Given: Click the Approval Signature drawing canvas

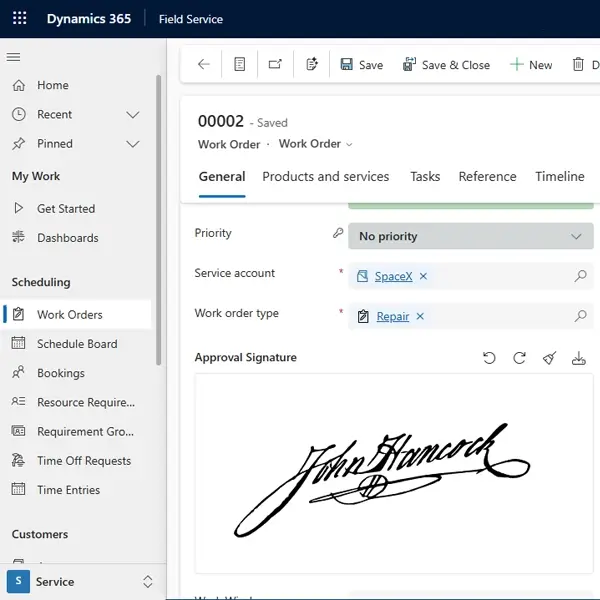Looking at the screenshot, I should [x=394, y=474].
